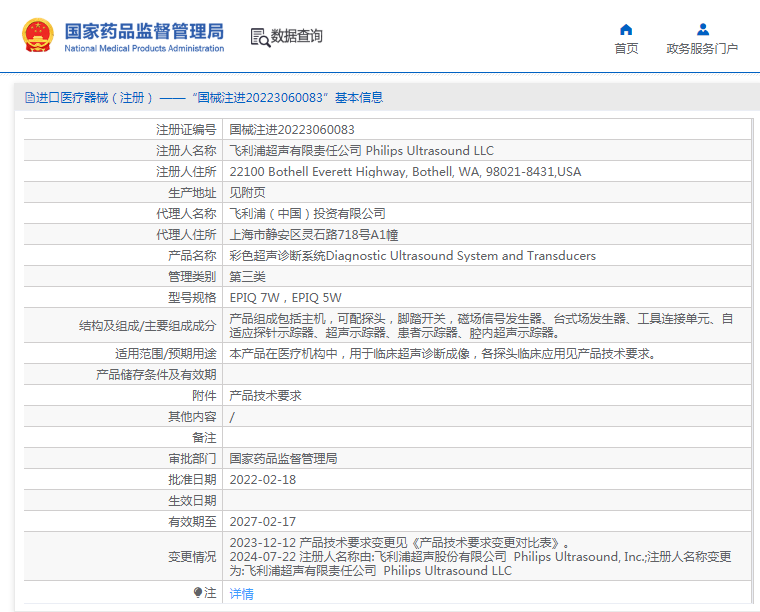
Task: Select the expiry date 2027-02-17
Action: pyautogui.click(x=262, y=522)
